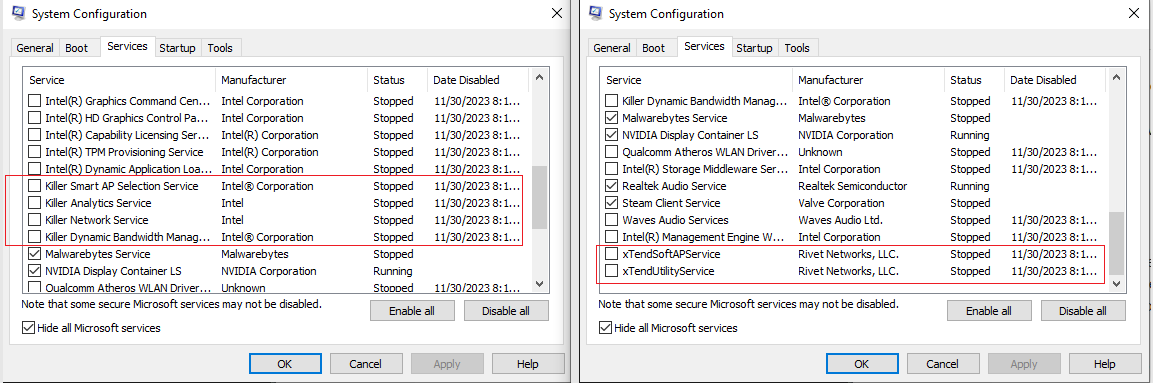Check Killer Analytics Service checkbox in left window

[35, 203]
